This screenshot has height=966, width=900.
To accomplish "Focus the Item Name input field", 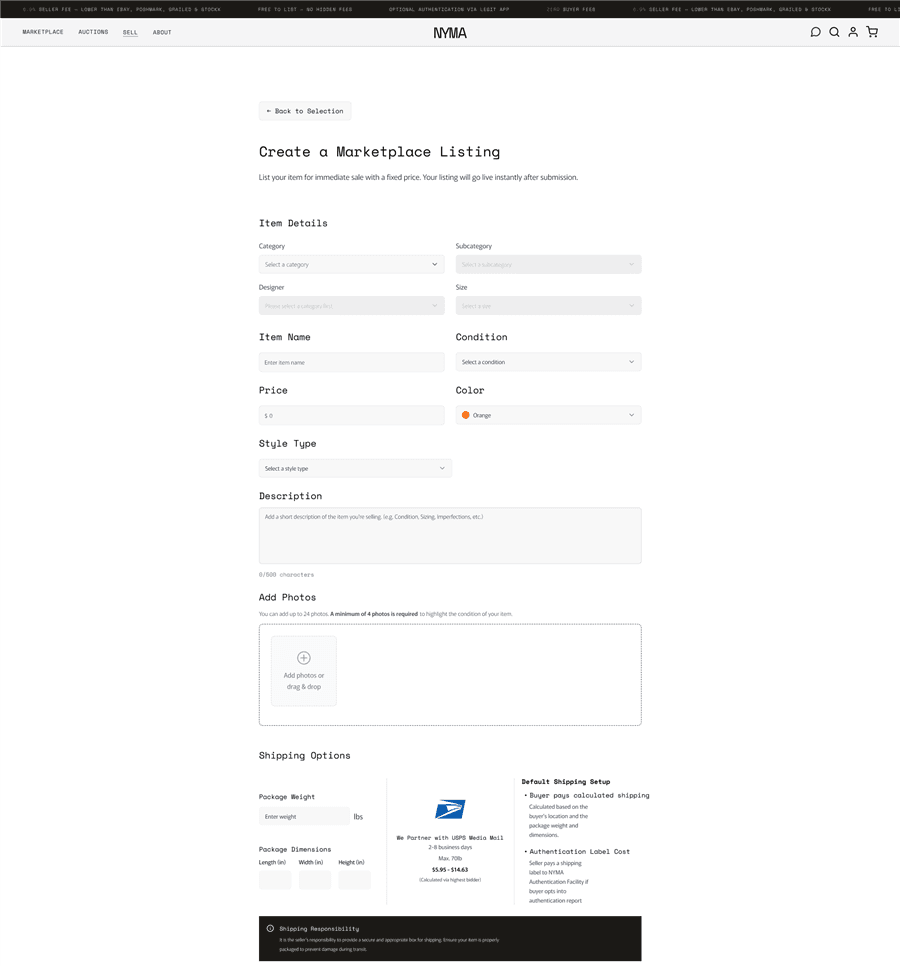I will (x=351, y=362).
